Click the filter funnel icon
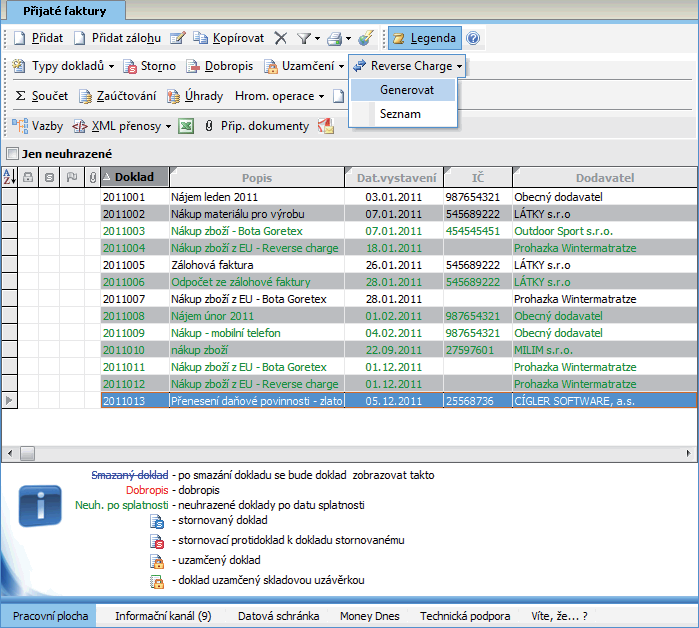This screenshot has width=699, height=628. (x=303, y=39)
